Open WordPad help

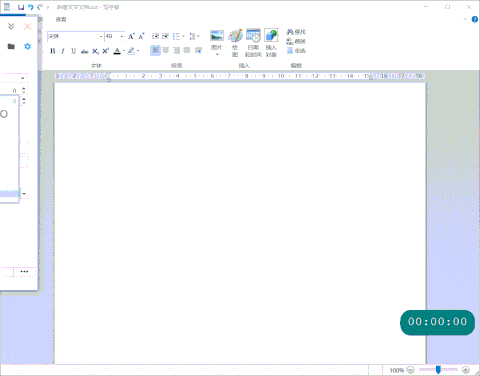(x=475, y=19)
